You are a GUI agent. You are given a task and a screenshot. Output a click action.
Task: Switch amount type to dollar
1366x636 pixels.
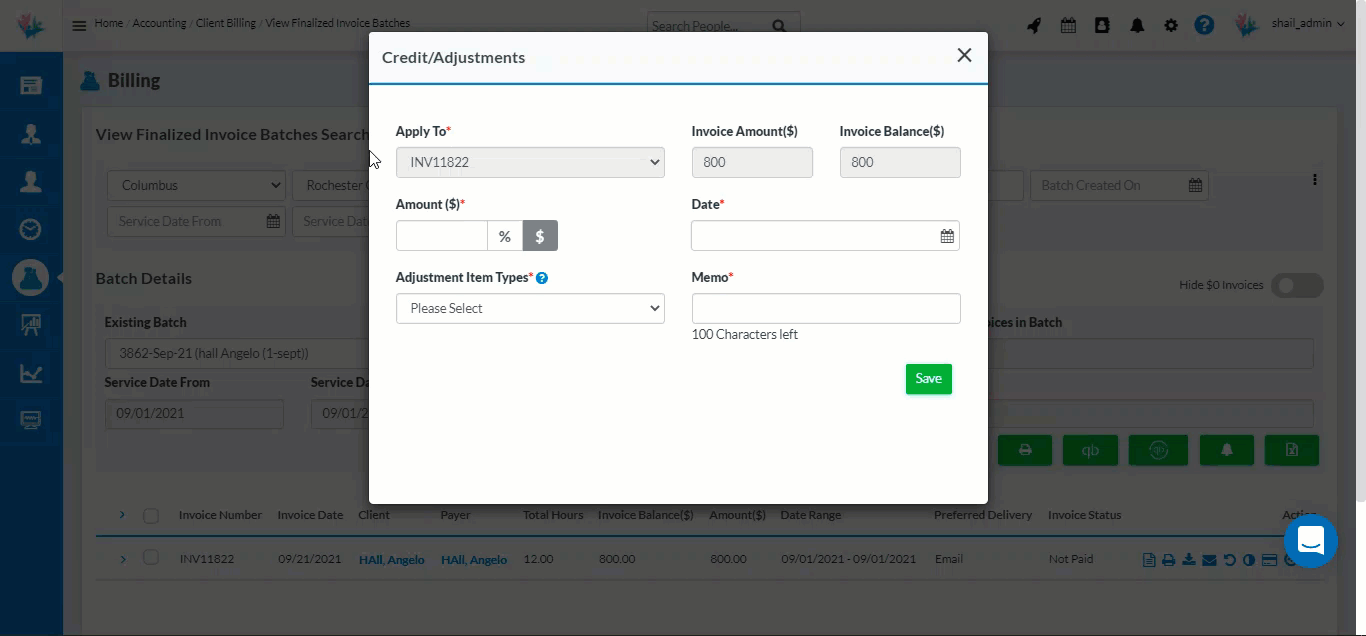[x=540, y=236]
